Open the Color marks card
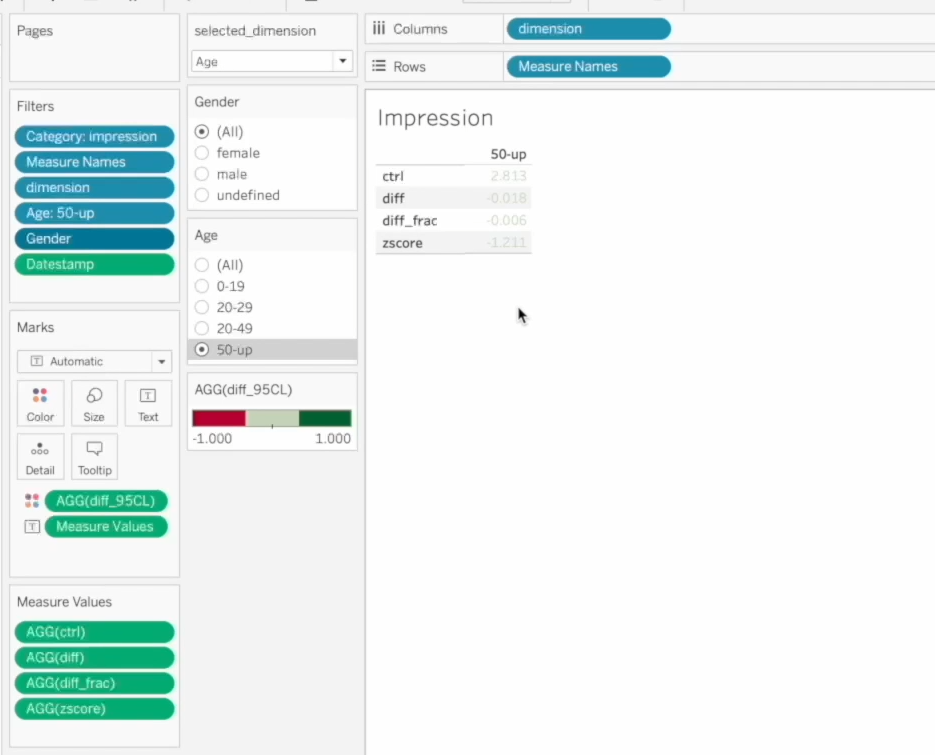This screenshot has width=935, height=755. tap(40, 404)
